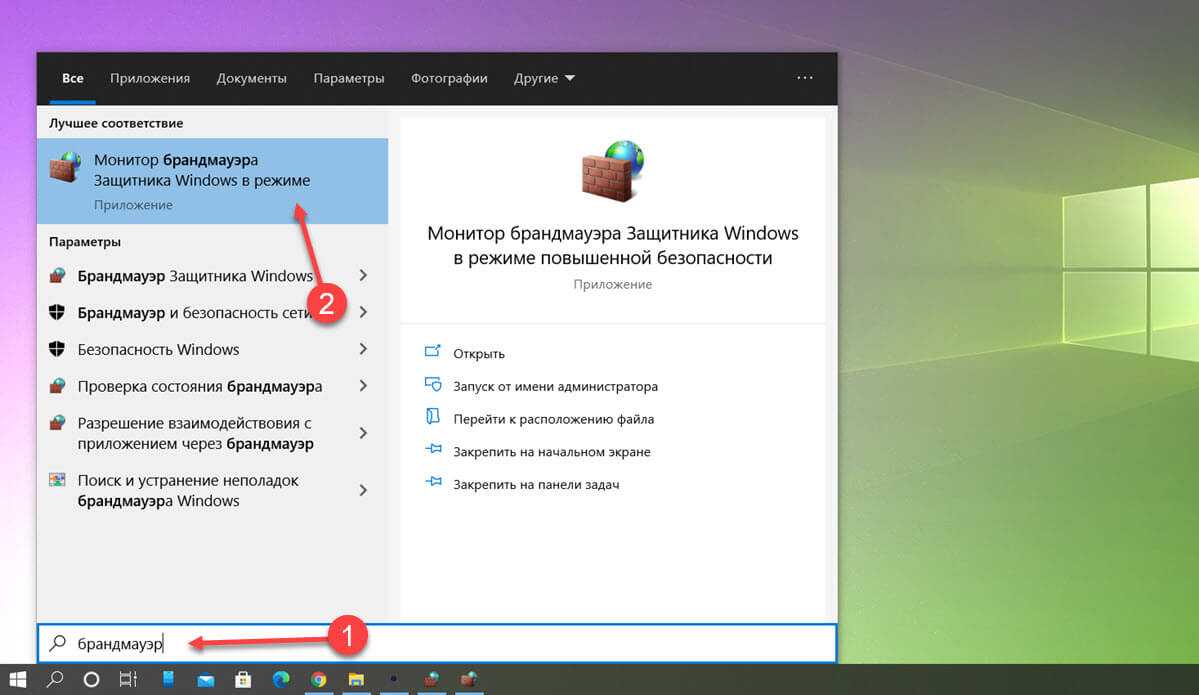The width and height of the screenshot is (1199, 695).
Task: Open File Explorer from the taskbar
Action: (355, 679)
